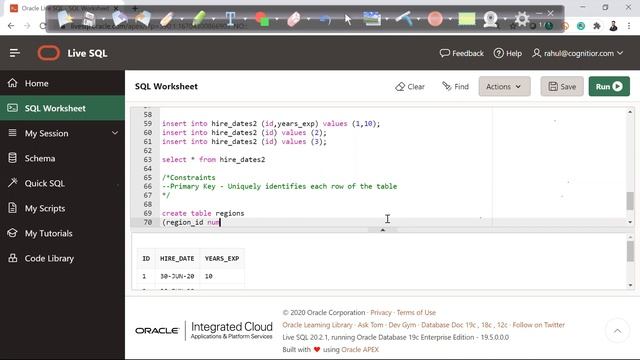Open dropdown arrow next to shapes tool
Screen dimensions: 640x360
point(277,19)
